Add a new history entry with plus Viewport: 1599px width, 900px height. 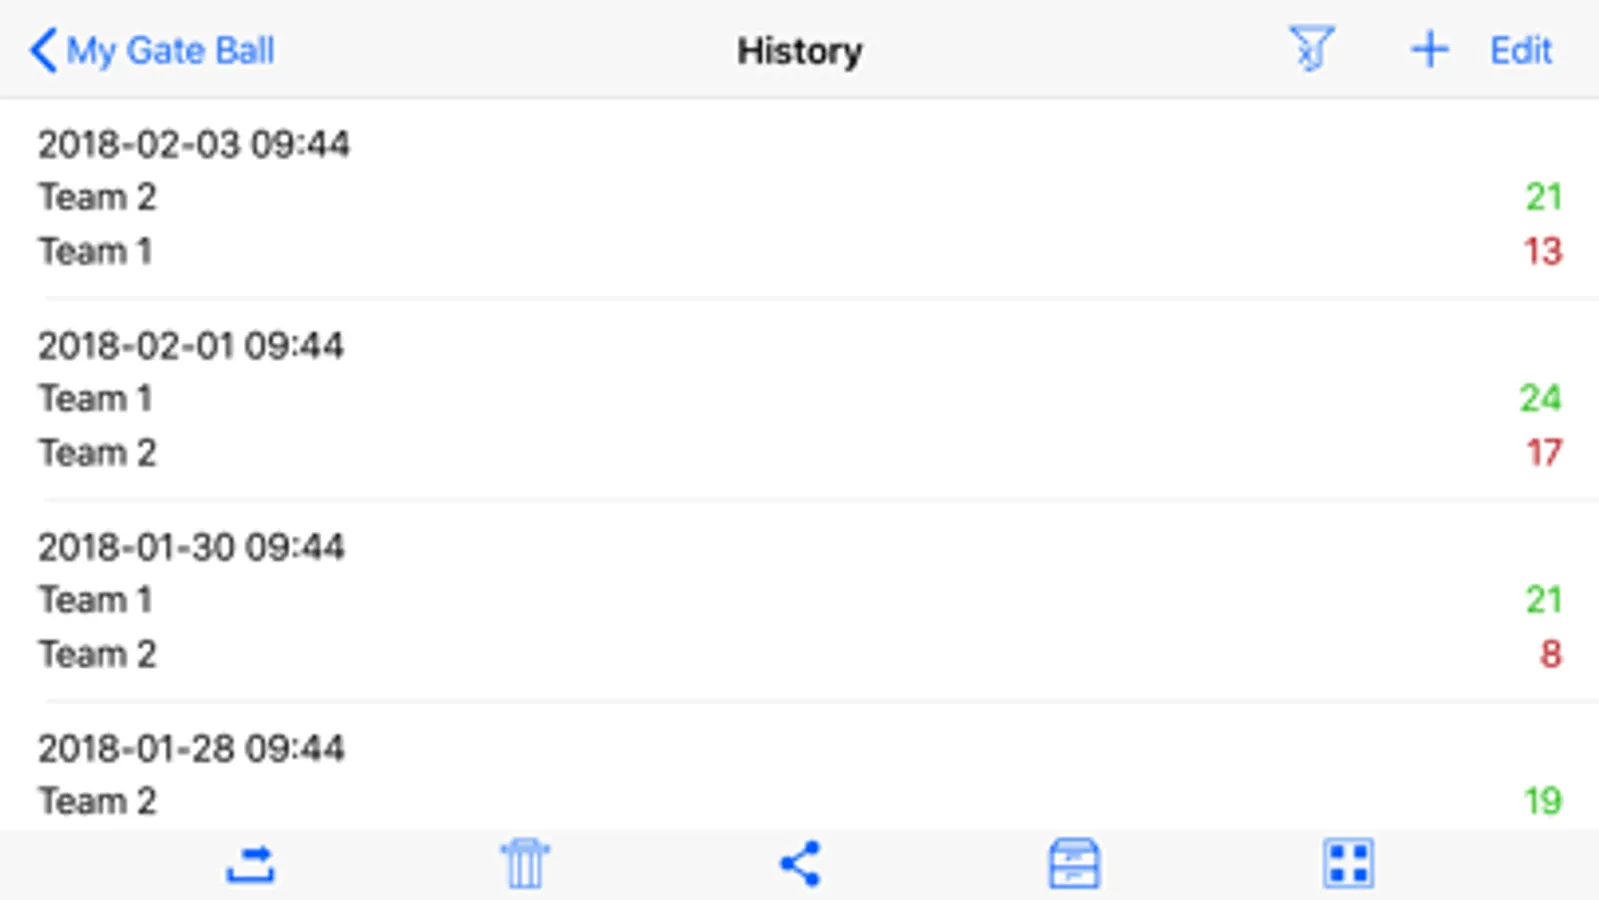1429,49
